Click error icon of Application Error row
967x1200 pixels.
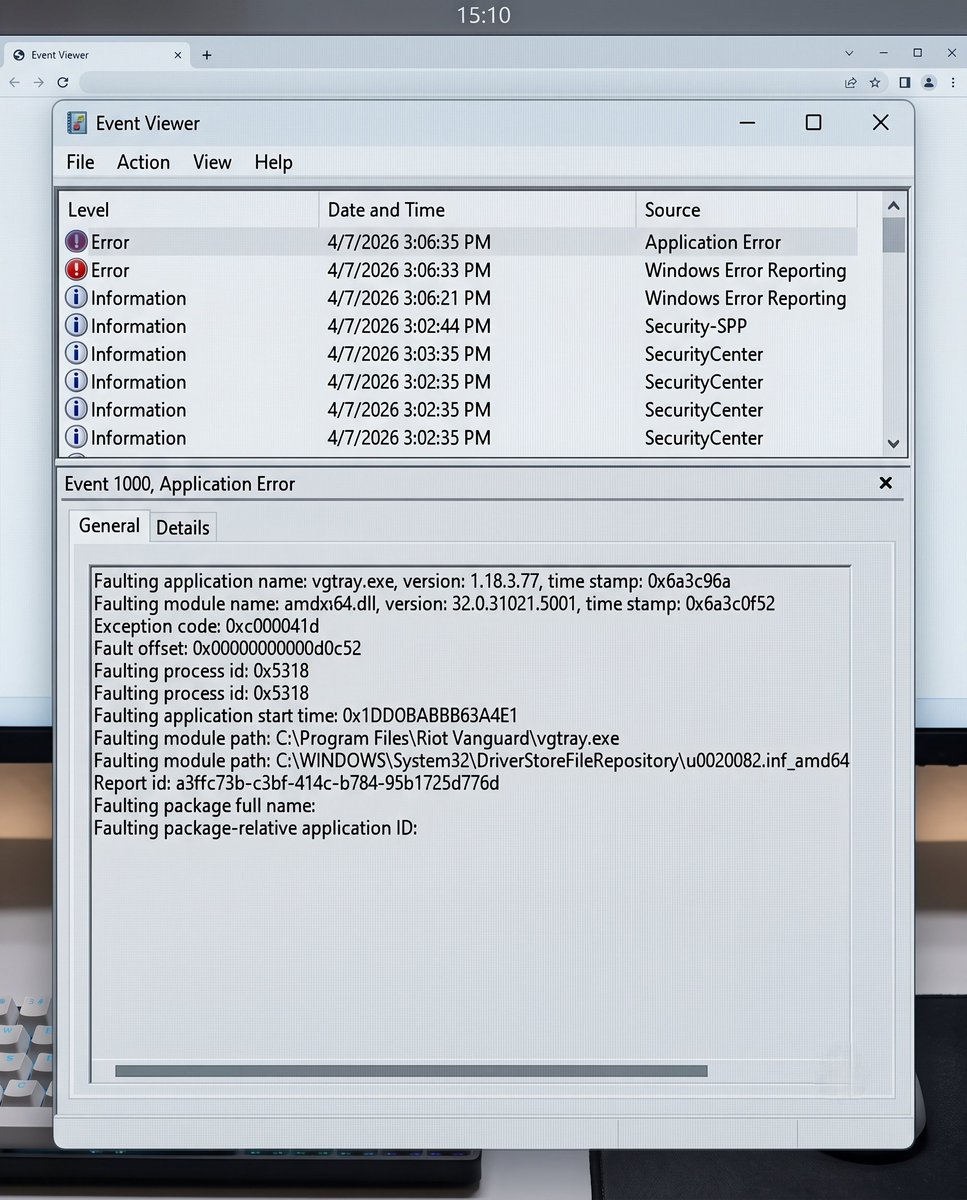pyautogui.click(x=77, y=242)
